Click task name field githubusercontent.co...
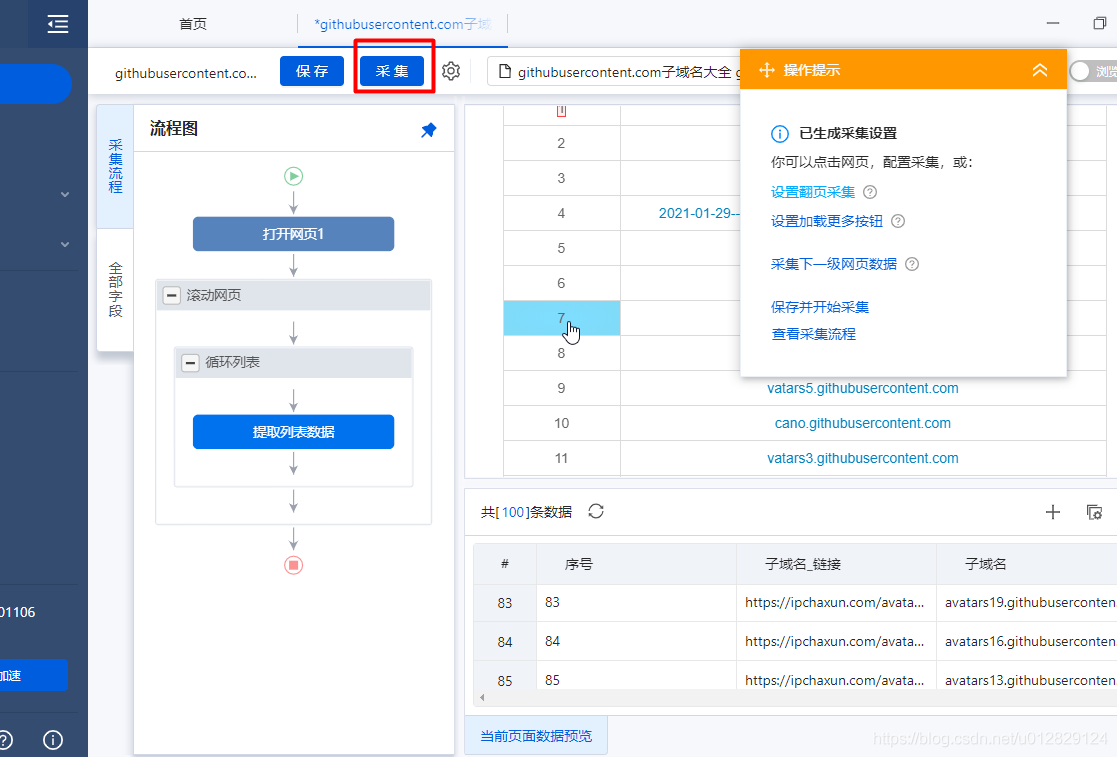1117x757 pixels. point(186,73)
